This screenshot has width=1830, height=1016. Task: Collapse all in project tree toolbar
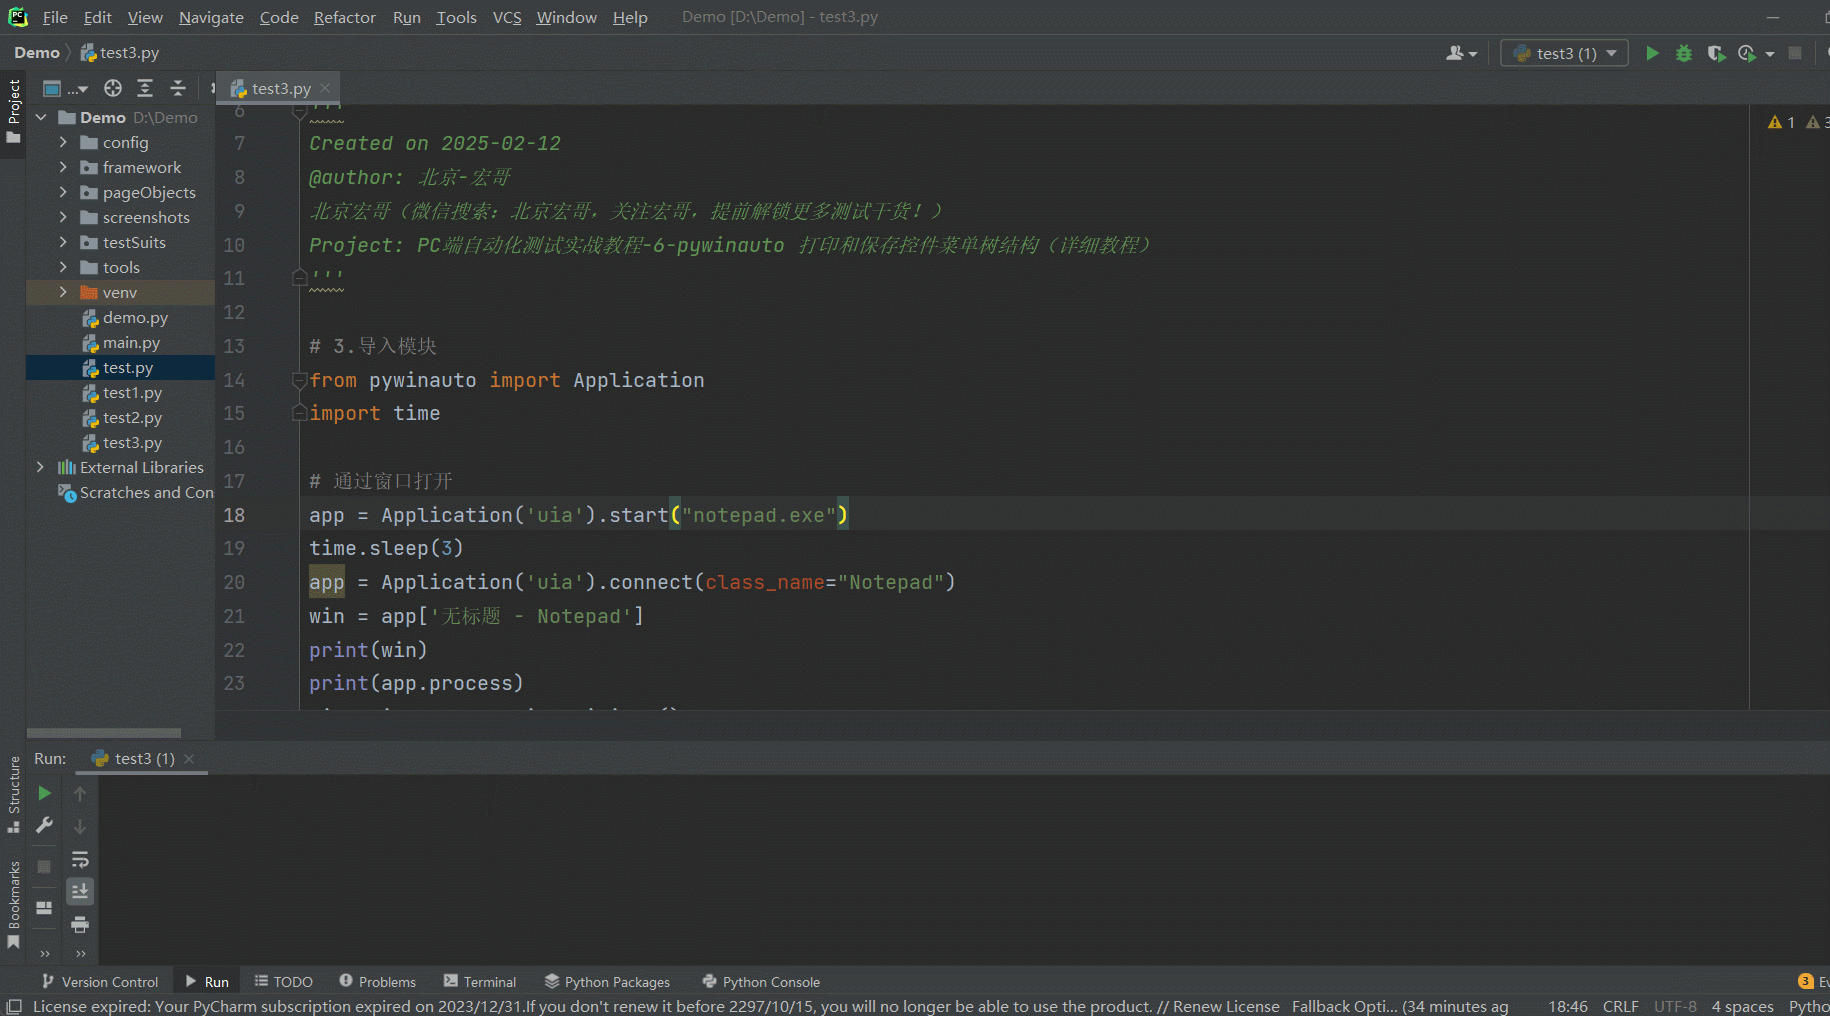178,88
